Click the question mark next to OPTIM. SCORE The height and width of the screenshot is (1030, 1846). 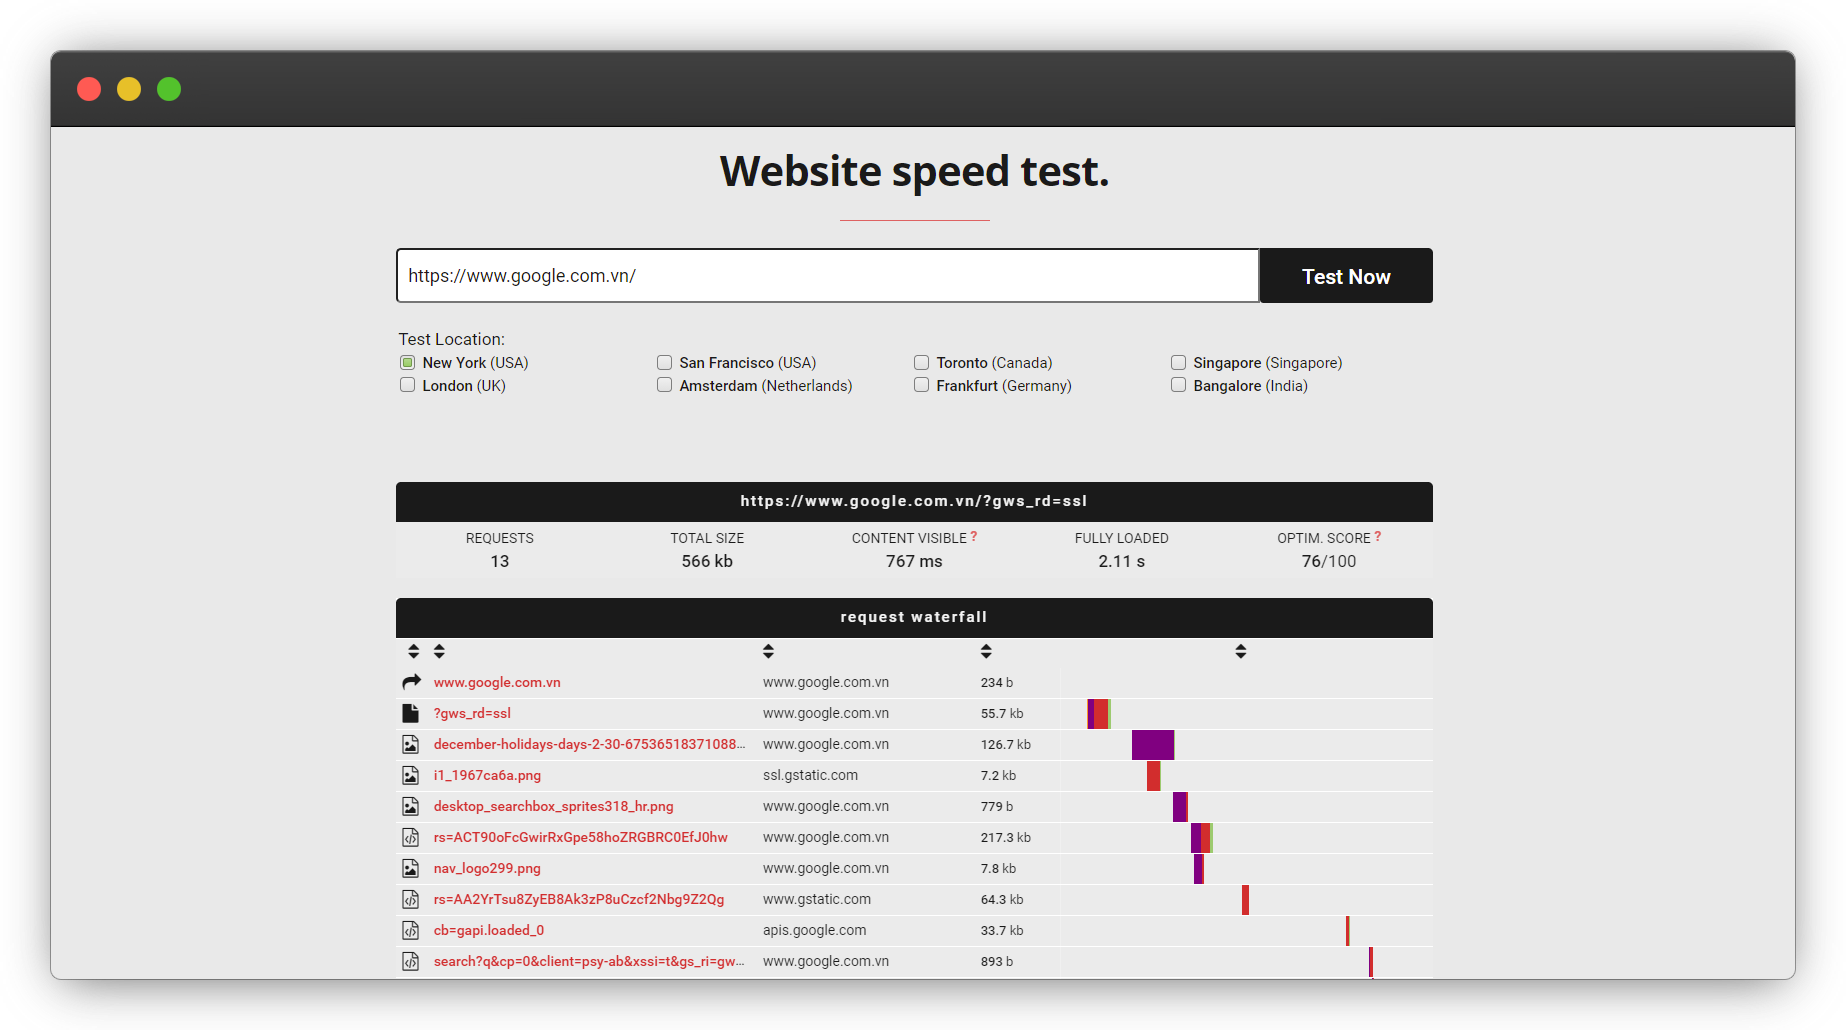(1378, 536)
